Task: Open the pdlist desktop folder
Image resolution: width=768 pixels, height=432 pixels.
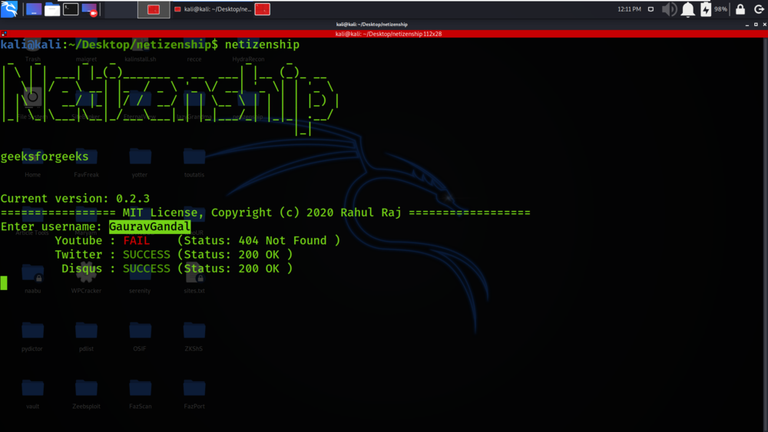Action: coord(86,336)
